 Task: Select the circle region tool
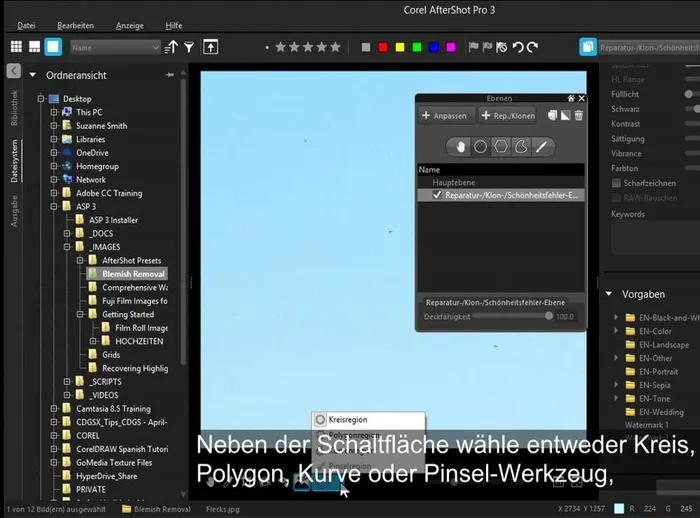[x=480, y=147]
